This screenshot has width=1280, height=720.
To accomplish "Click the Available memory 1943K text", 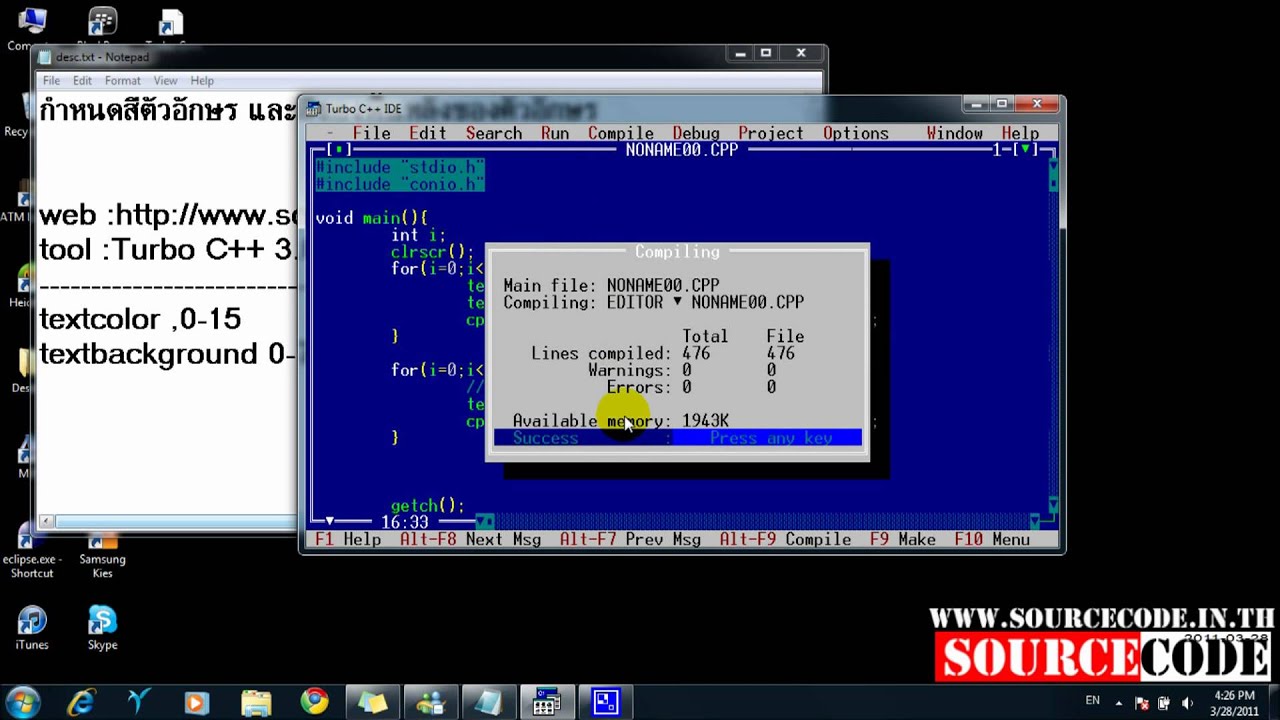I will point(620,421).
